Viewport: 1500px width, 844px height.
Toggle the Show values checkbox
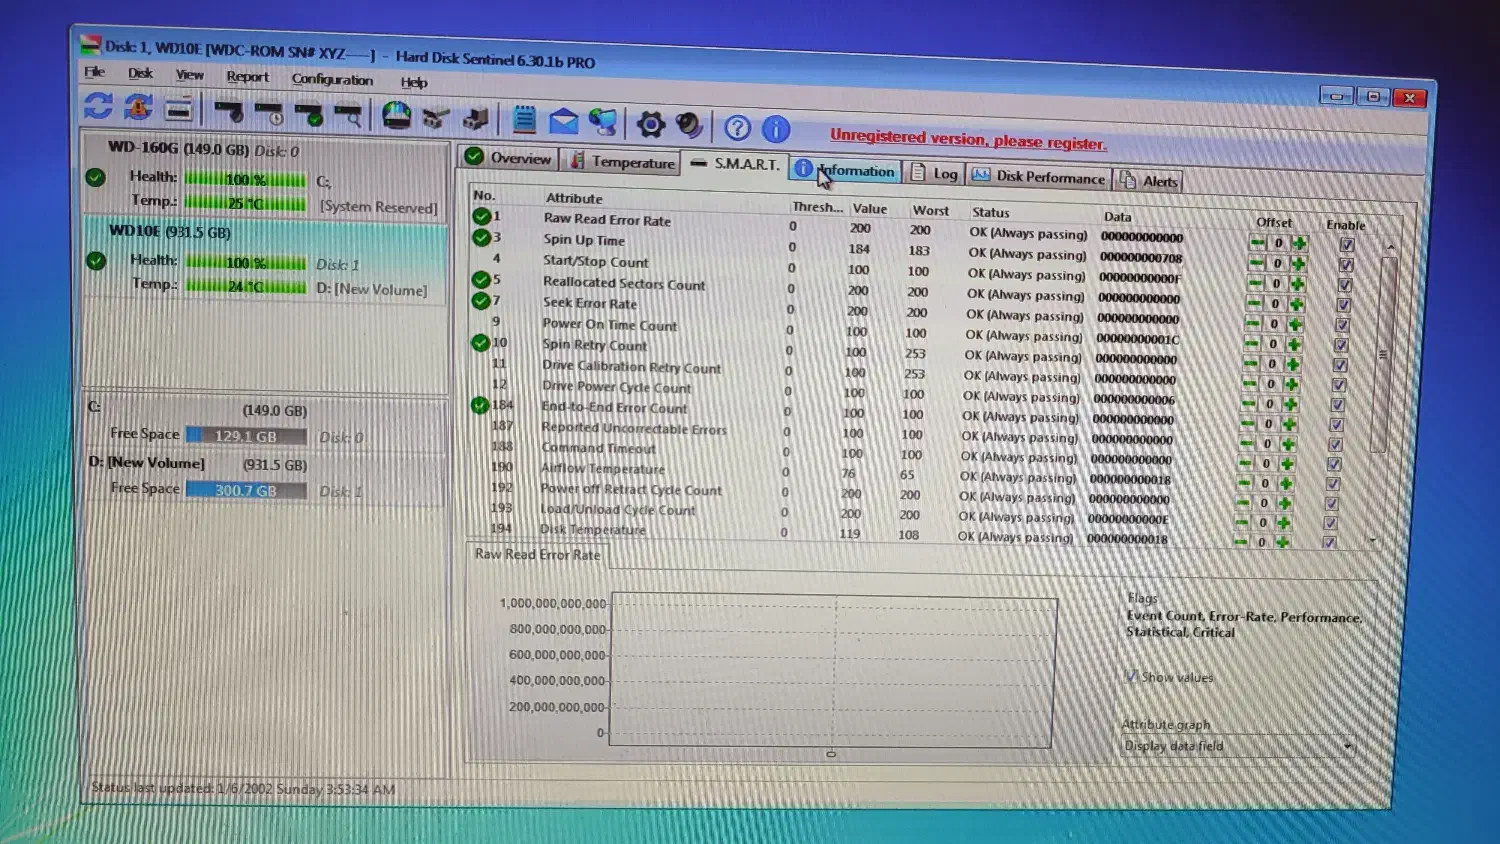click(1131, 676)
